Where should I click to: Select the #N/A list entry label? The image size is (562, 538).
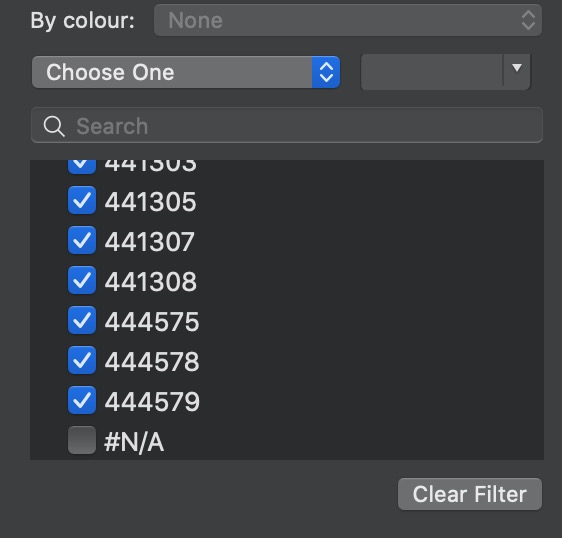pyautogui.click(x=134, y=442)
